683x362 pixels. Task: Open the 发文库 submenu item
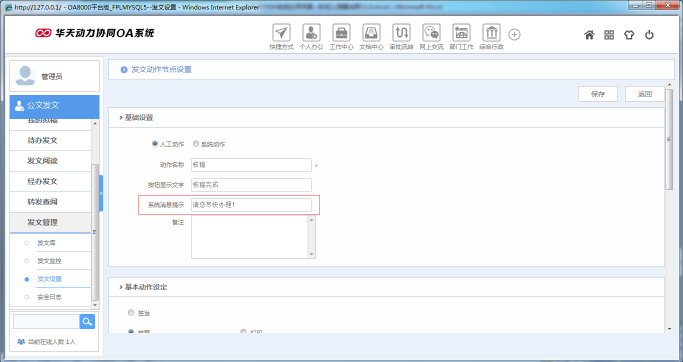(x=47, y=243)
